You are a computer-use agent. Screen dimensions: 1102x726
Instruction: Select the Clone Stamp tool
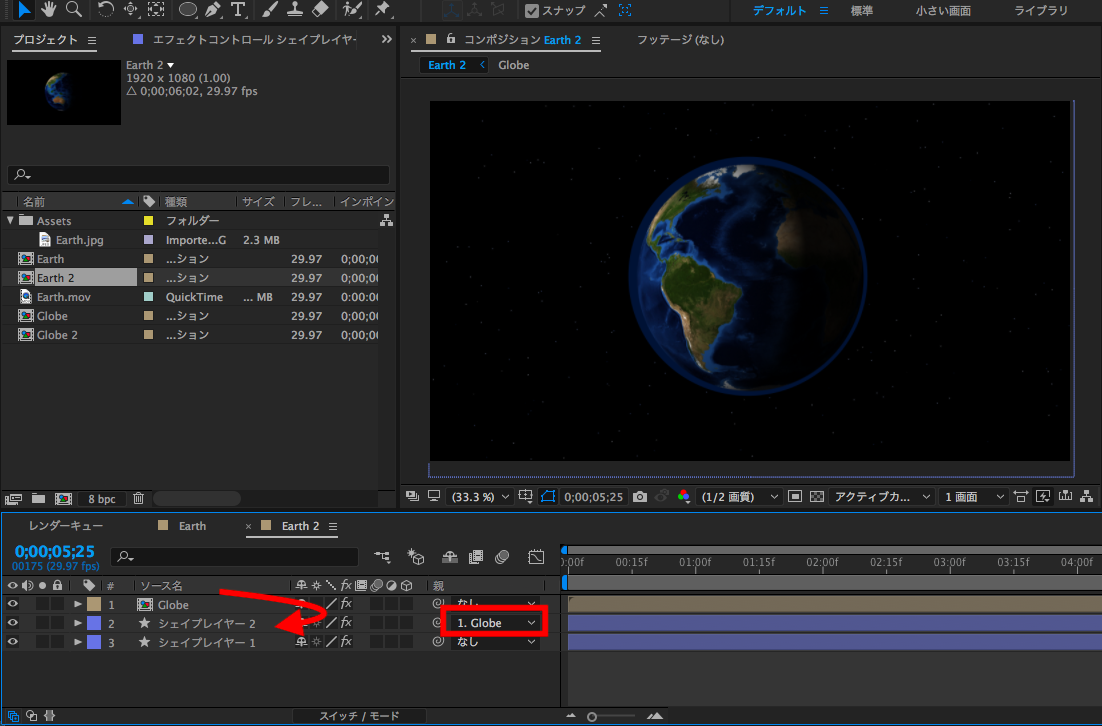[294, 10]
